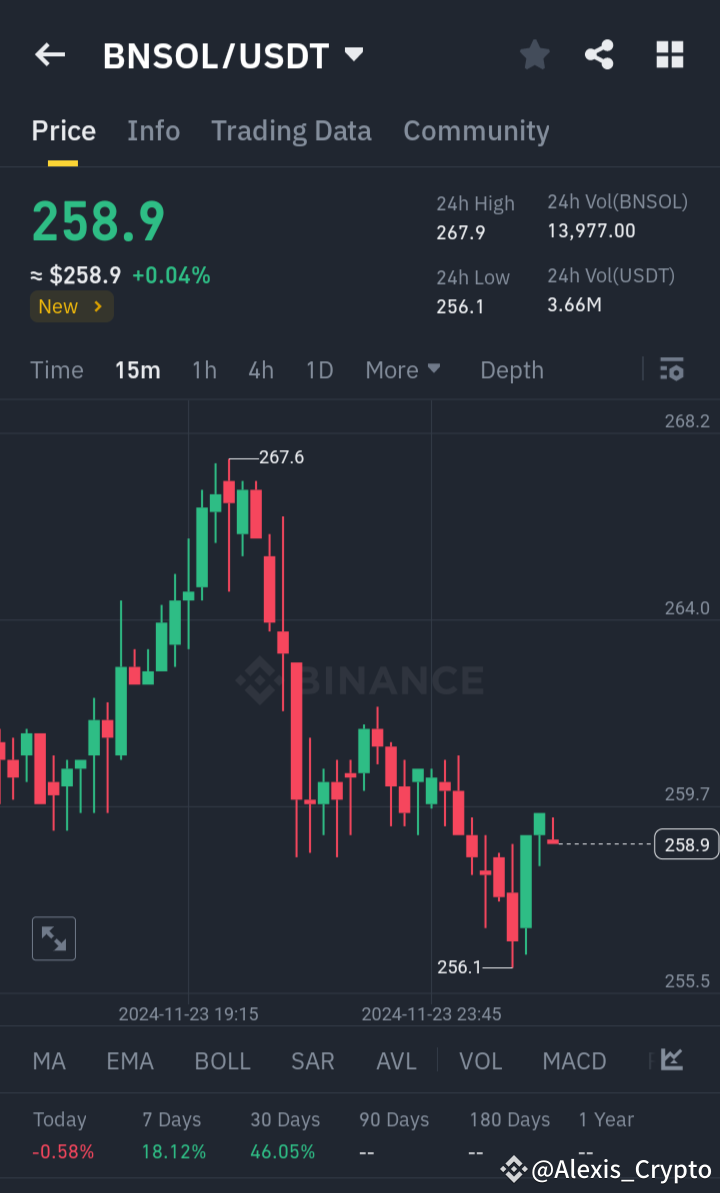Select the 1D timeframe
The image size is (720, 1193).
pyautogui.click(x=319, y=370)
